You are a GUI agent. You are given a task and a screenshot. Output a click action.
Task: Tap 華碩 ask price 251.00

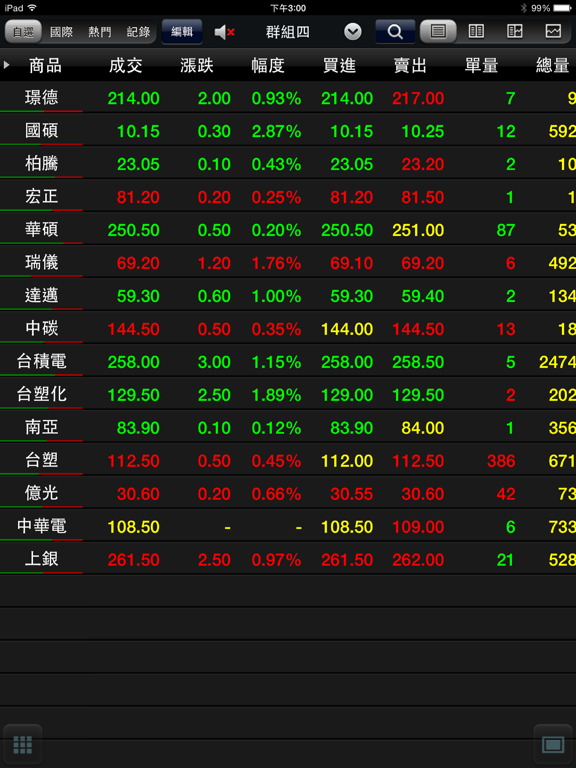click(x=418, y=230)
